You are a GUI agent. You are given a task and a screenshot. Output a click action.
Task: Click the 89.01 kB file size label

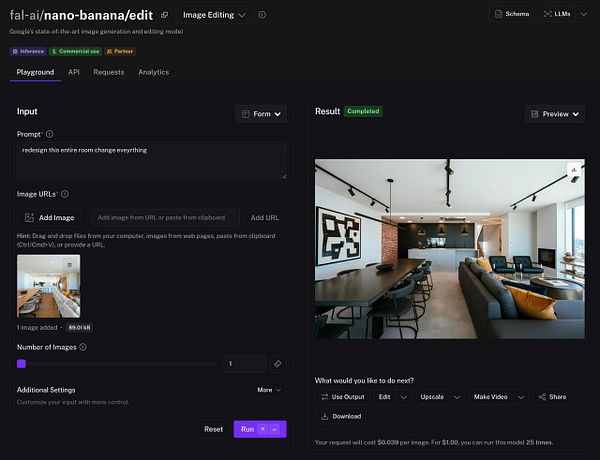(80, 328)
